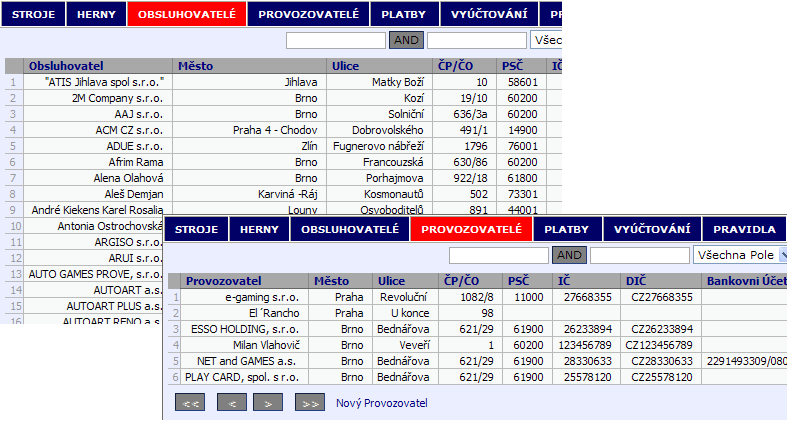Select El ´Rancho row
This screenshot has width=793, height=422.
point(477,313)
